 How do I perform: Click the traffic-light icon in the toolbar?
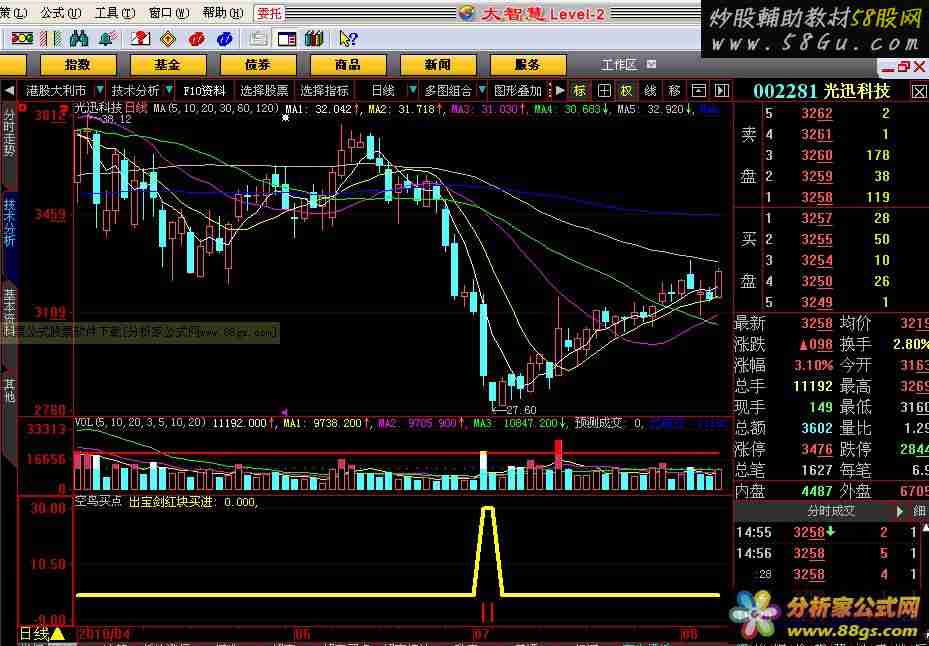pos(22,39)
